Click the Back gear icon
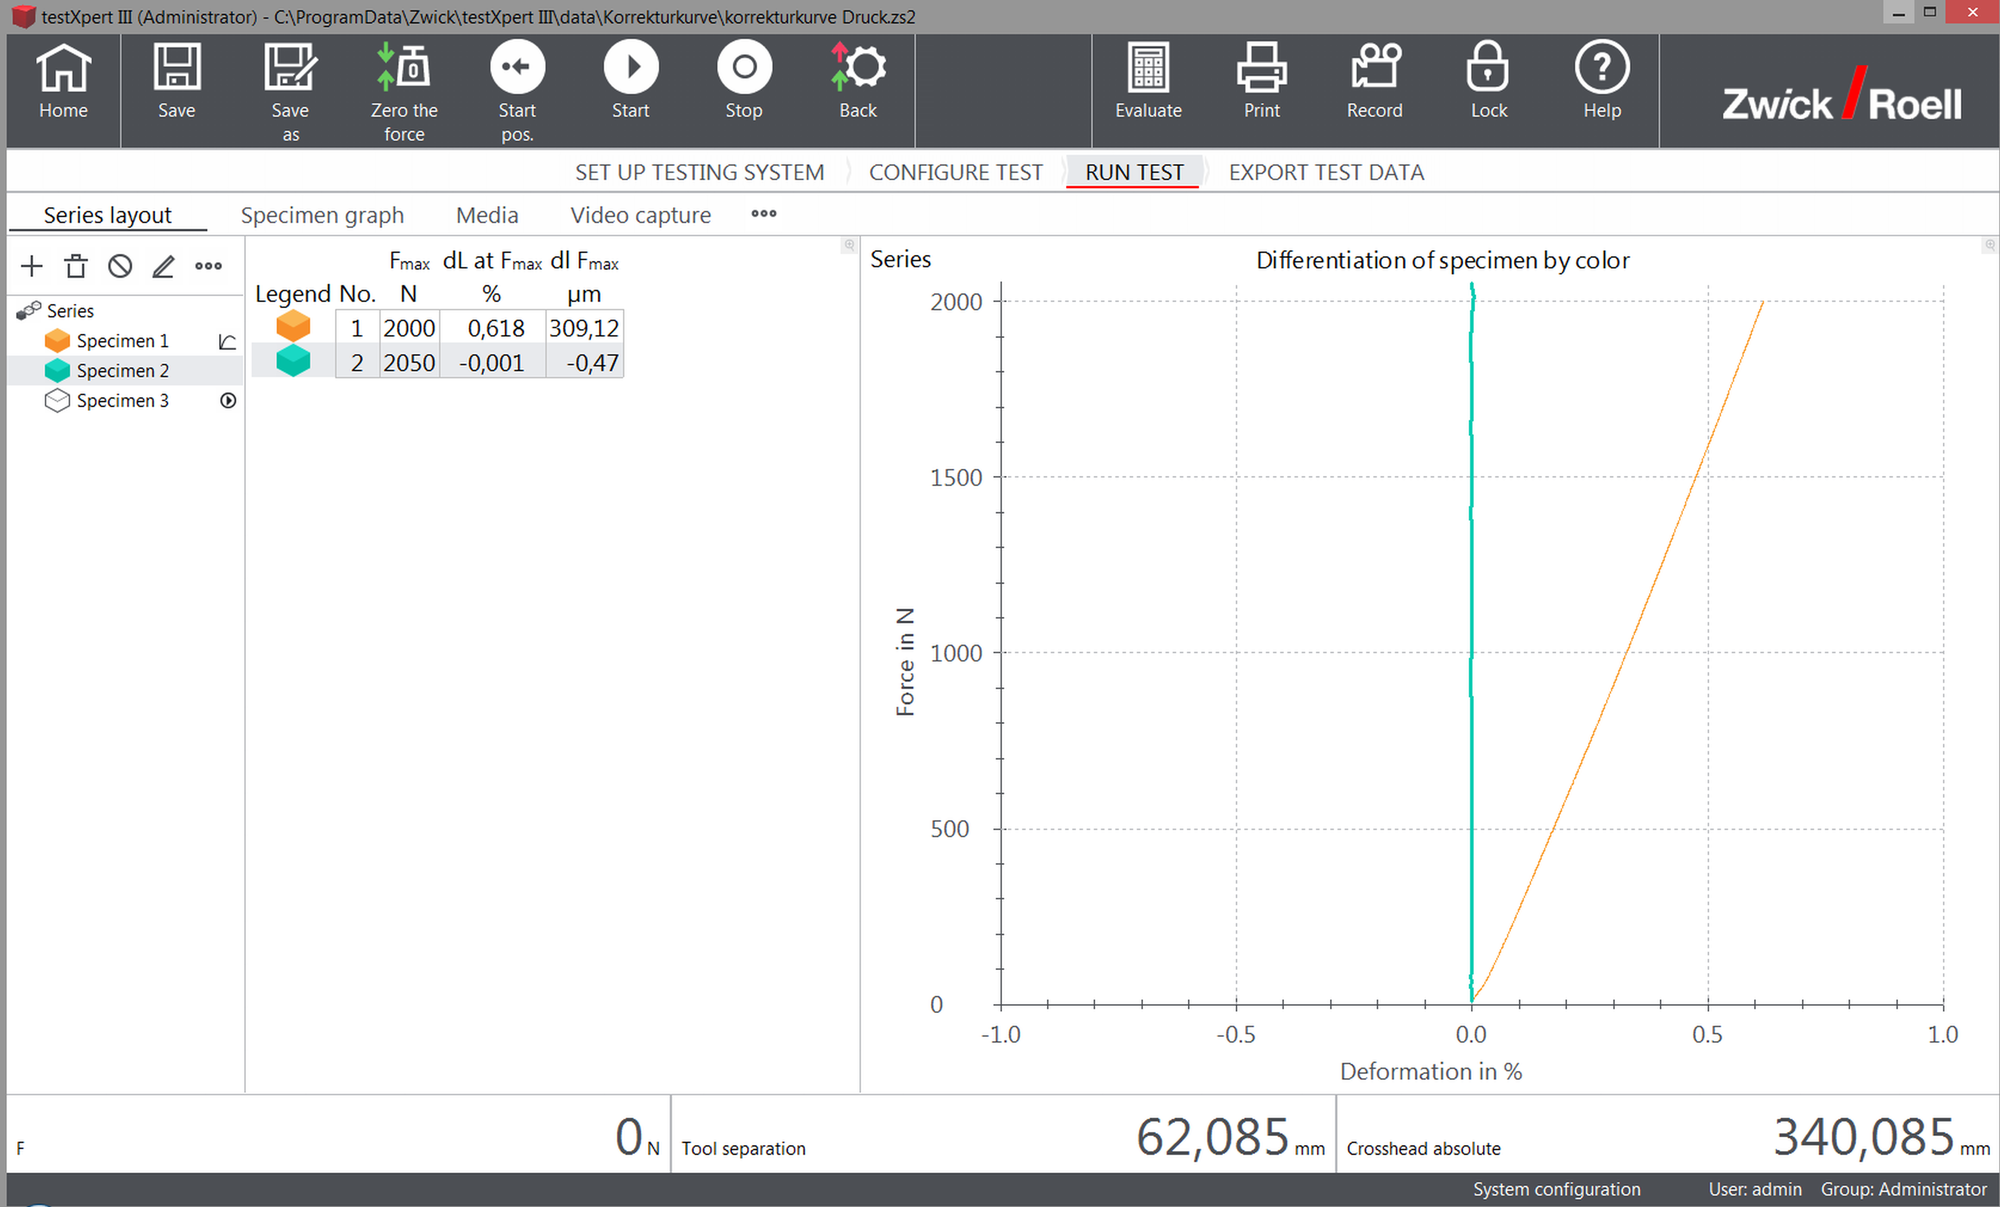This screenshot has height=1207, width=2000. point(858,68)
